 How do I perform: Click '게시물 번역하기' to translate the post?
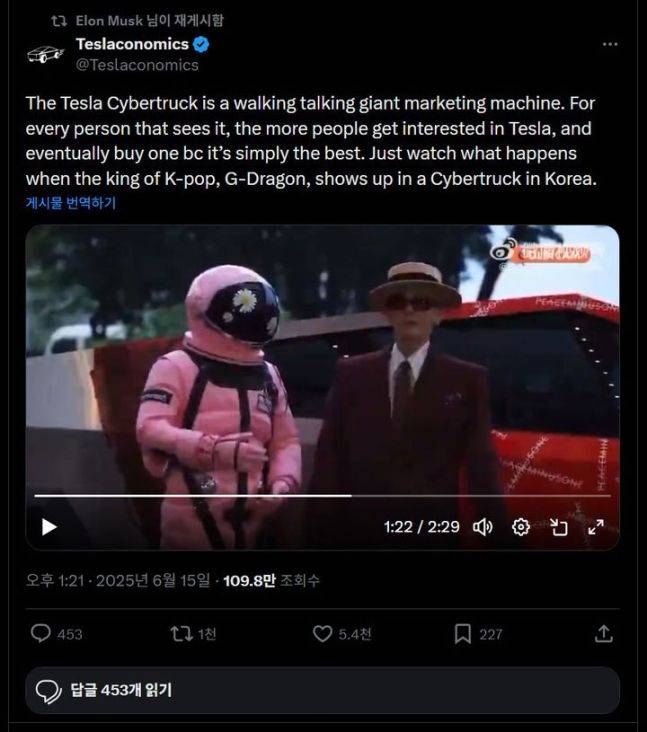(x=70, y=203)
